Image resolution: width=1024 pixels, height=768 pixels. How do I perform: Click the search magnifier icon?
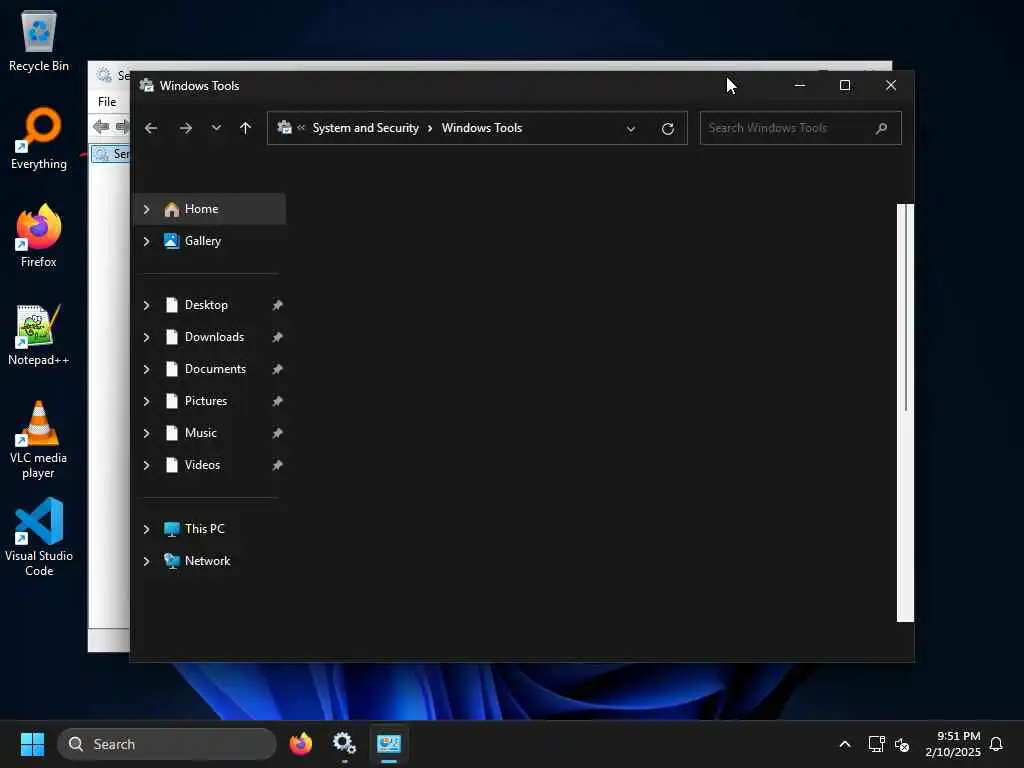pos(882,128)
